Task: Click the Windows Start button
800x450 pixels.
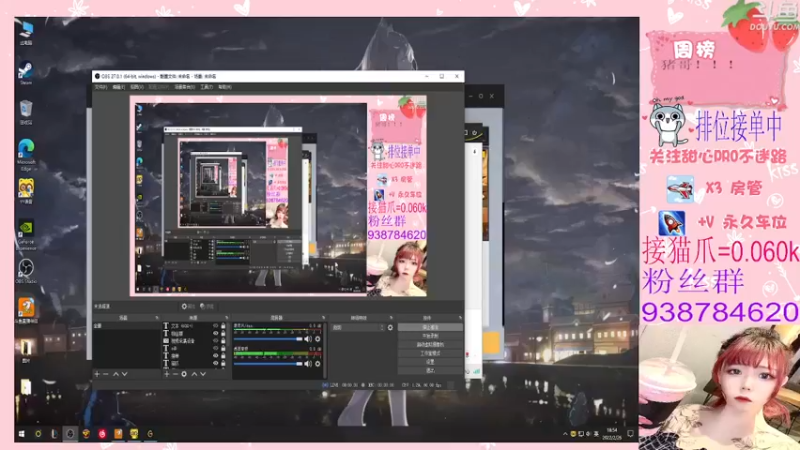Action: tap(21, 434)
